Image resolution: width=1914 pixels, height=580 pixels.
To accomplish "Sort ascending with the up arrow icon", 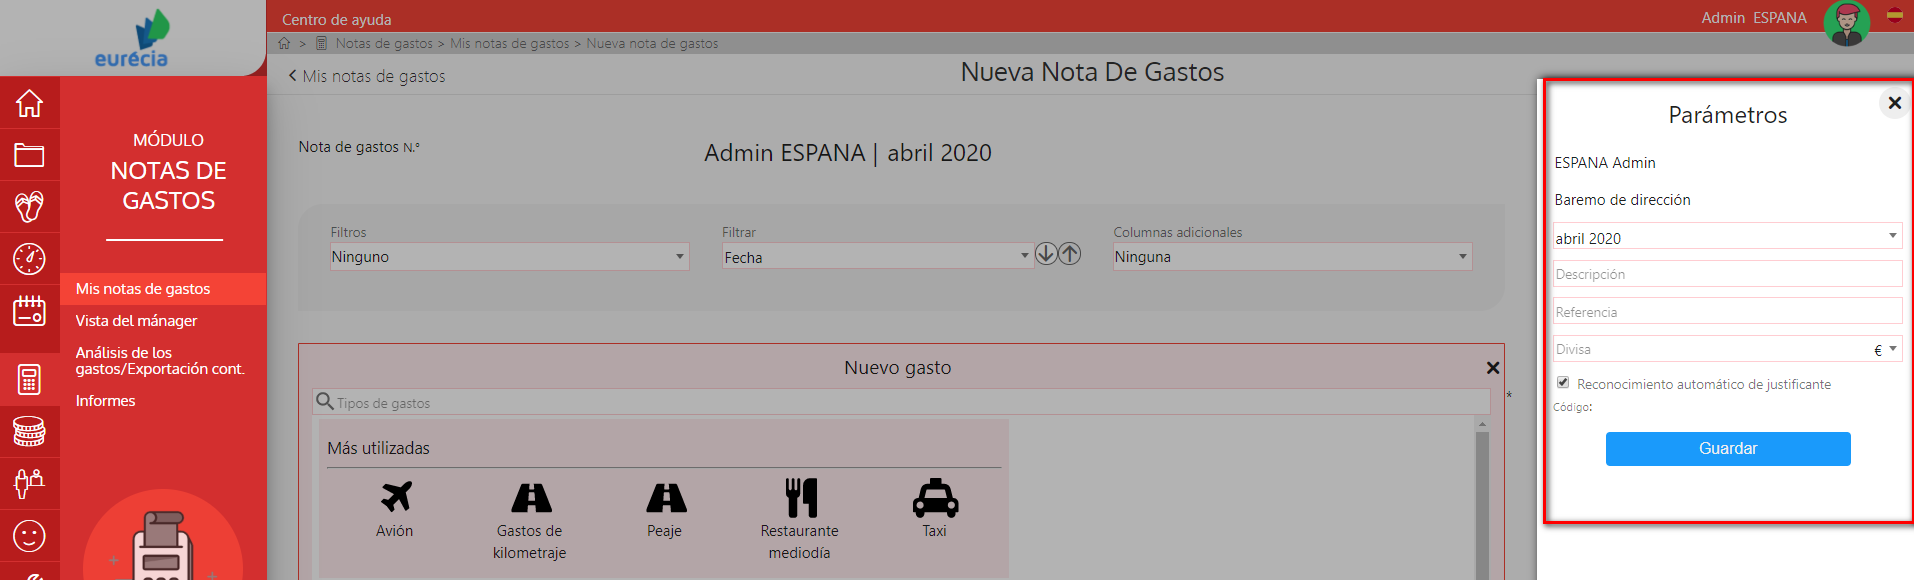I will (1070, 254).
